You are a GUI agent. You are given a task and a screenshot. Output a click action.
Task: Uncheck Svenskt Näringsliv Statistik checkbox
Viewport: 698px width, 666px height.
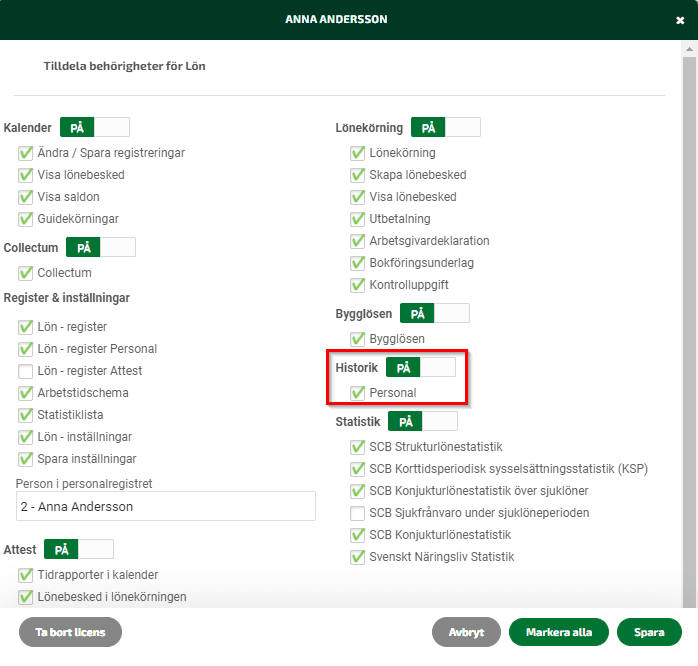pyautogui.click(x=357, y=557)
